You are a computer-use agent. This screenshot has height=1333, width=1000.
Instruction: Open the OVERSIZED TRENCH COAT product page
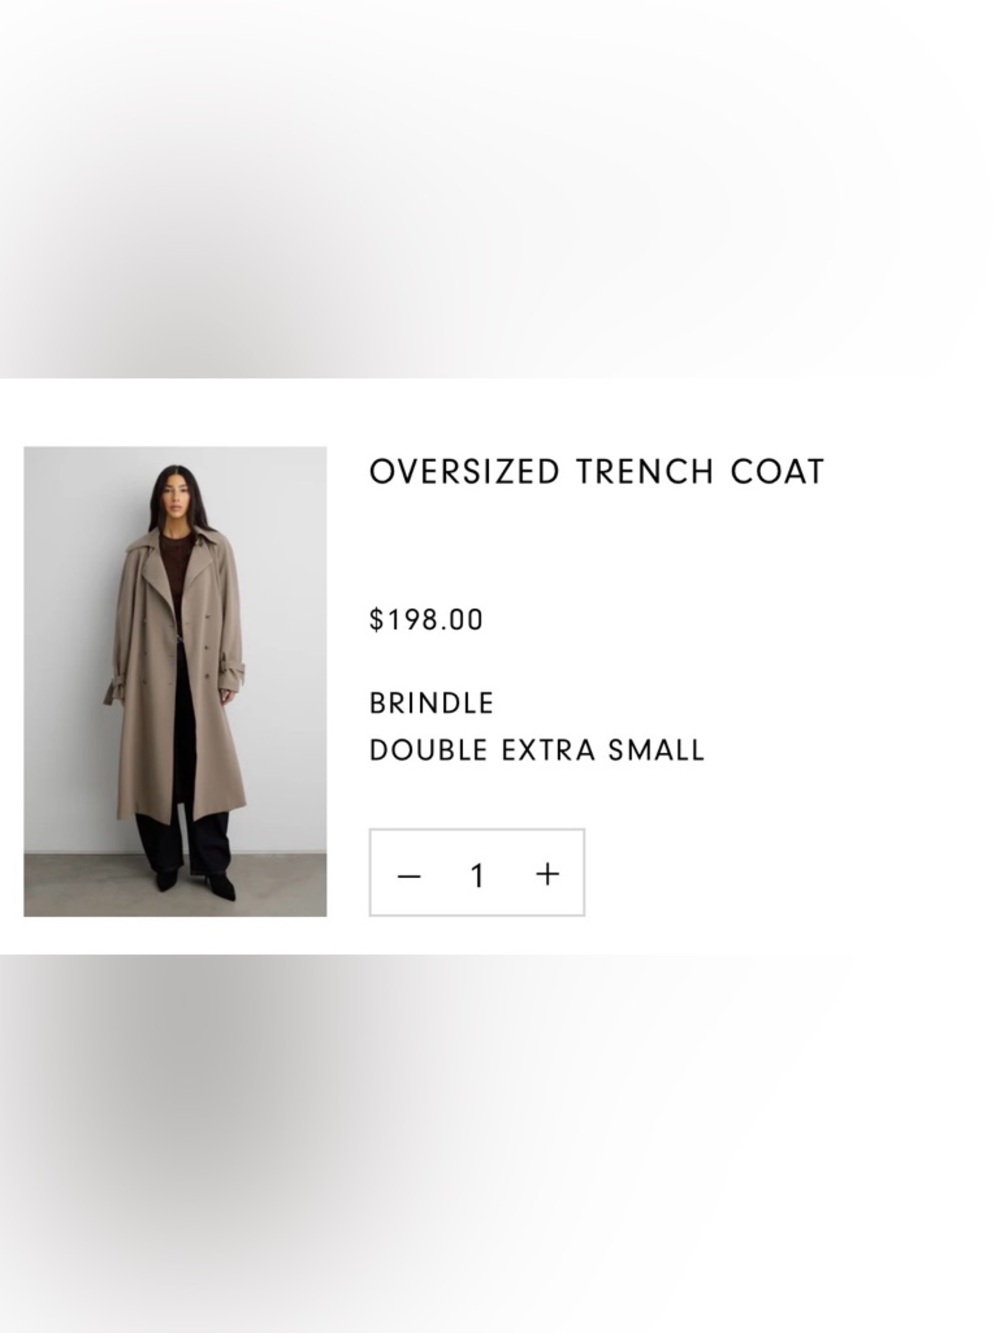[597, 470]
